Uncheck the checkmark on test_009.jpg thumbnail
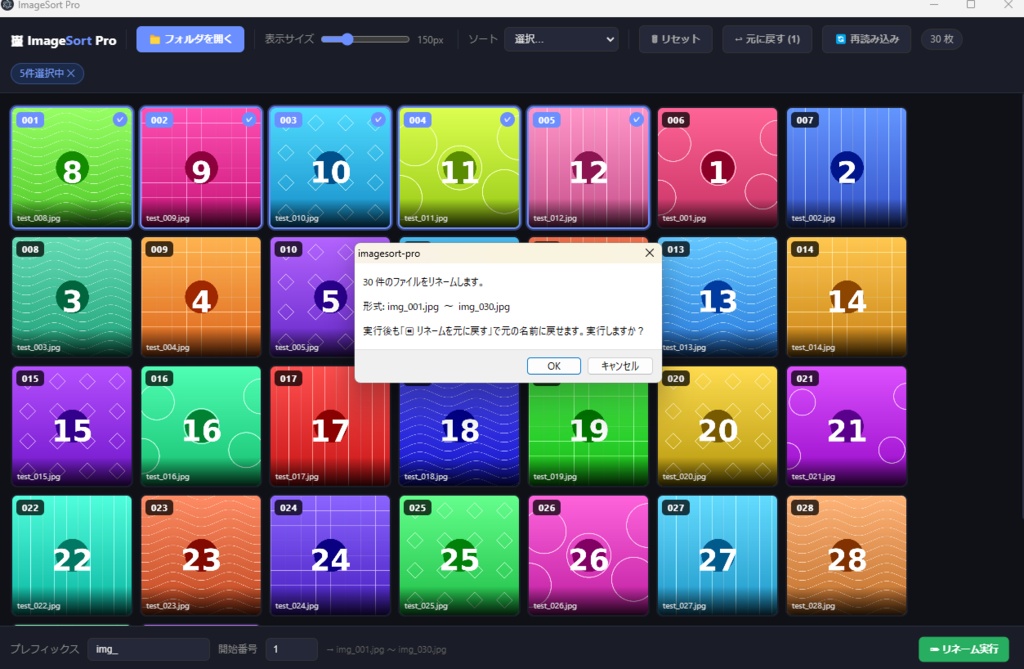The width and height of the screenshot is (1024, 669). 249,119
